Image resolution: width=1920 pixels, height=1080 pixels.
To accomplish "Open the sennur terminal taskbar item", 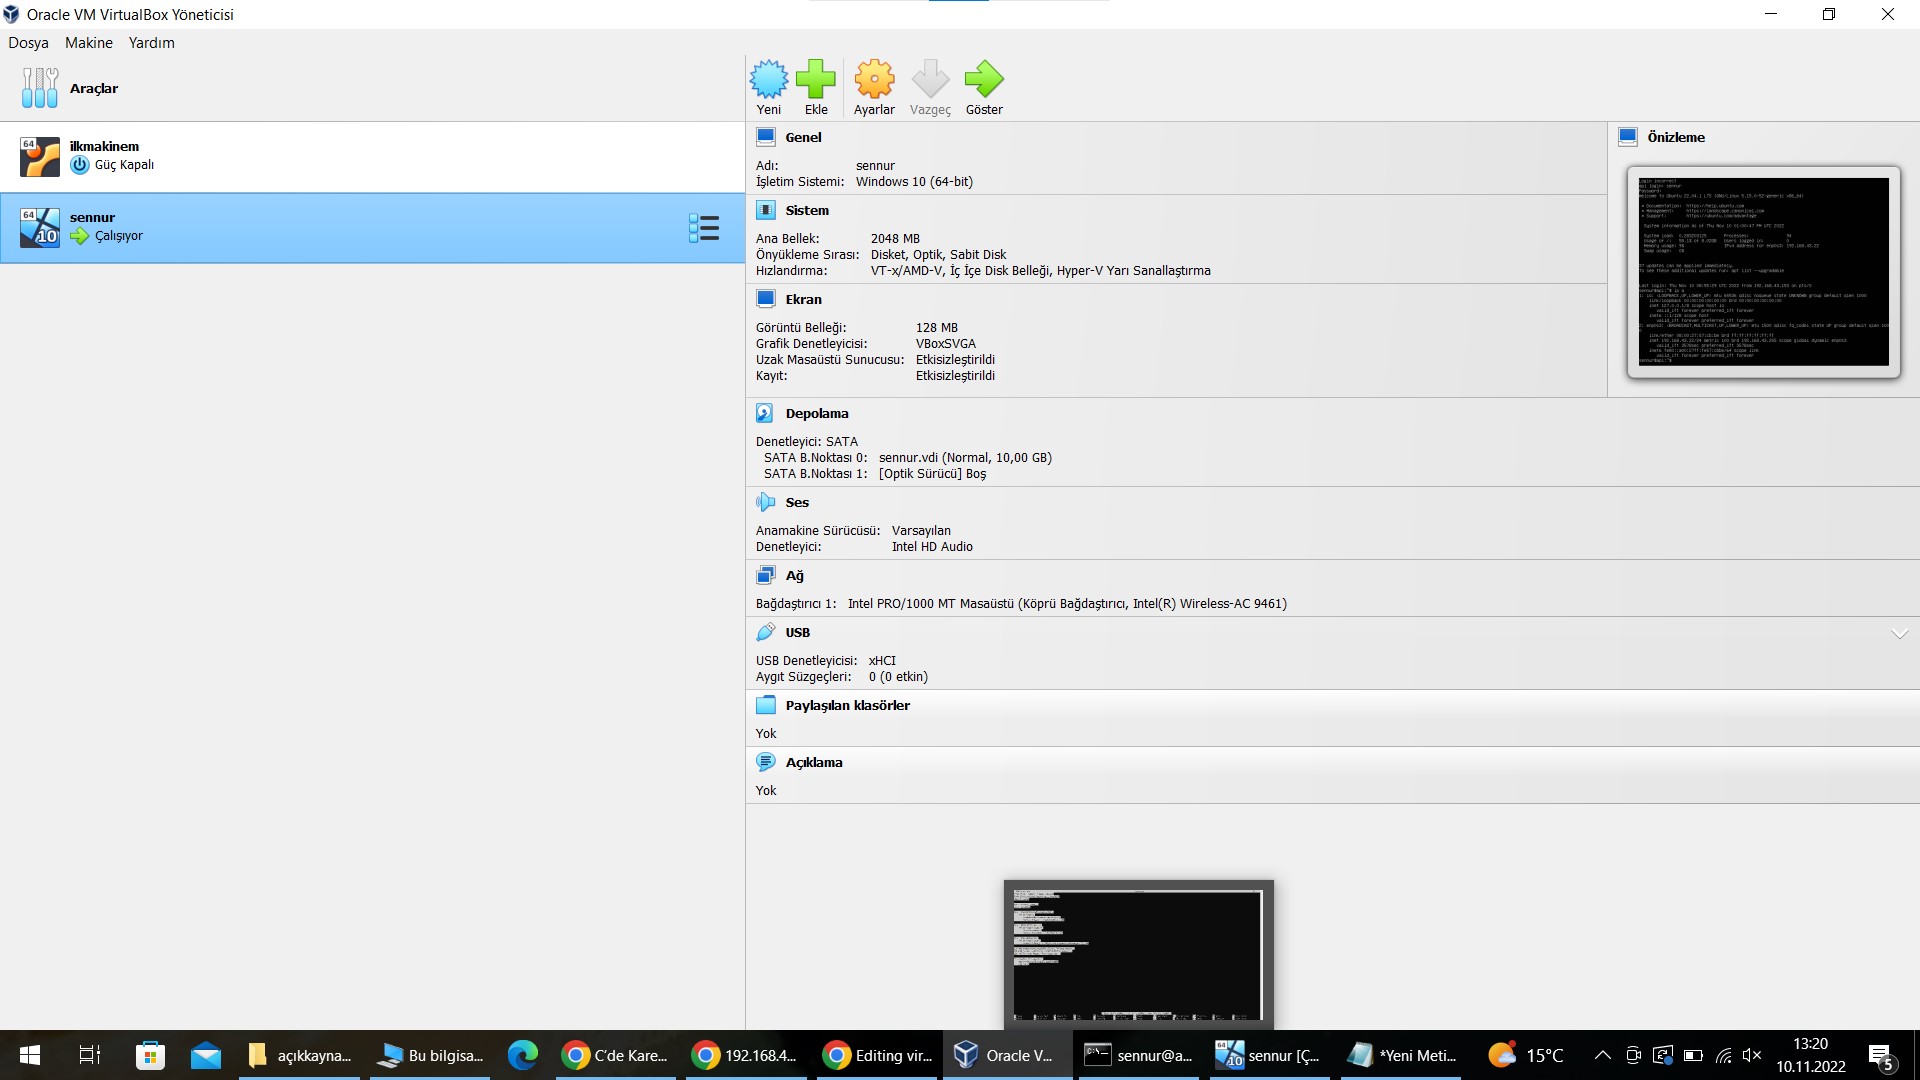I will click(x=1138, y=1055).
